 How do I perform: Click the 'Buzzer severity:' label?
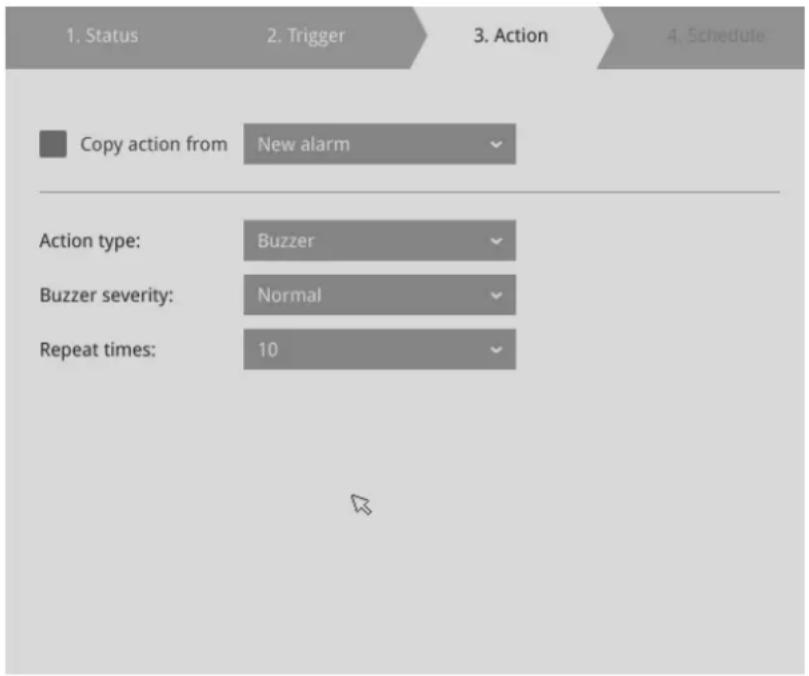click(107, 295)
